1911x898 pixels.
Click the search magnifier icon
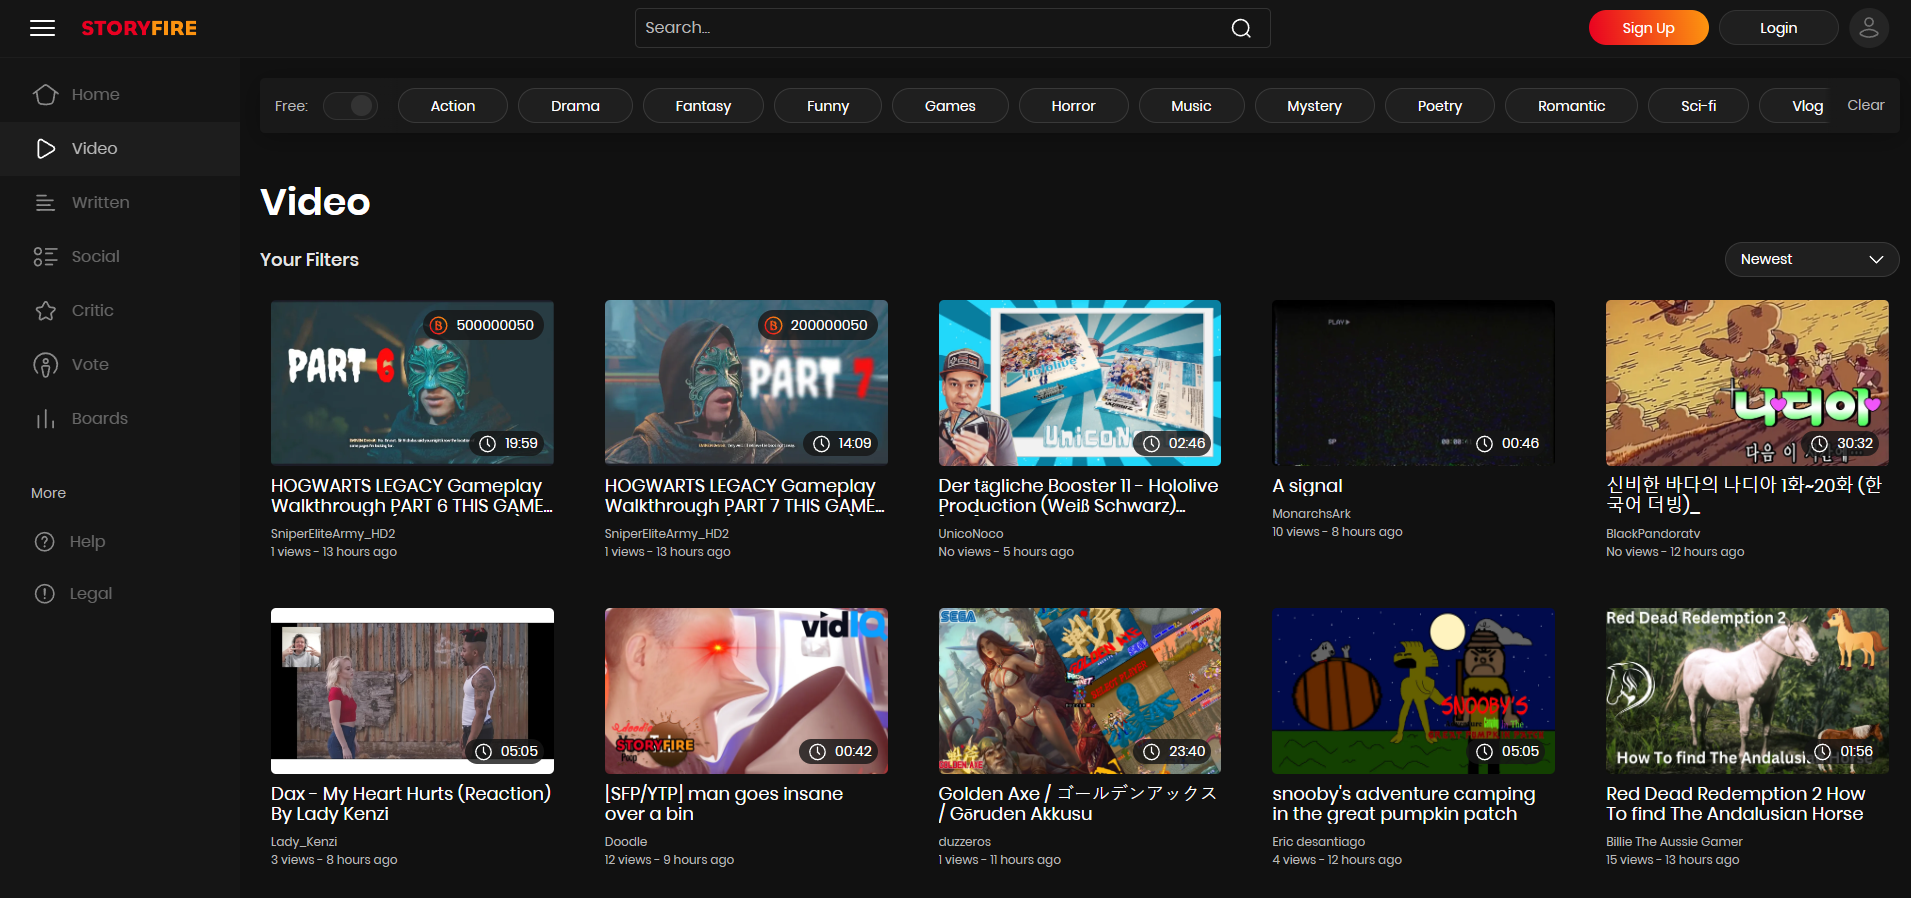click(1241, 28)
